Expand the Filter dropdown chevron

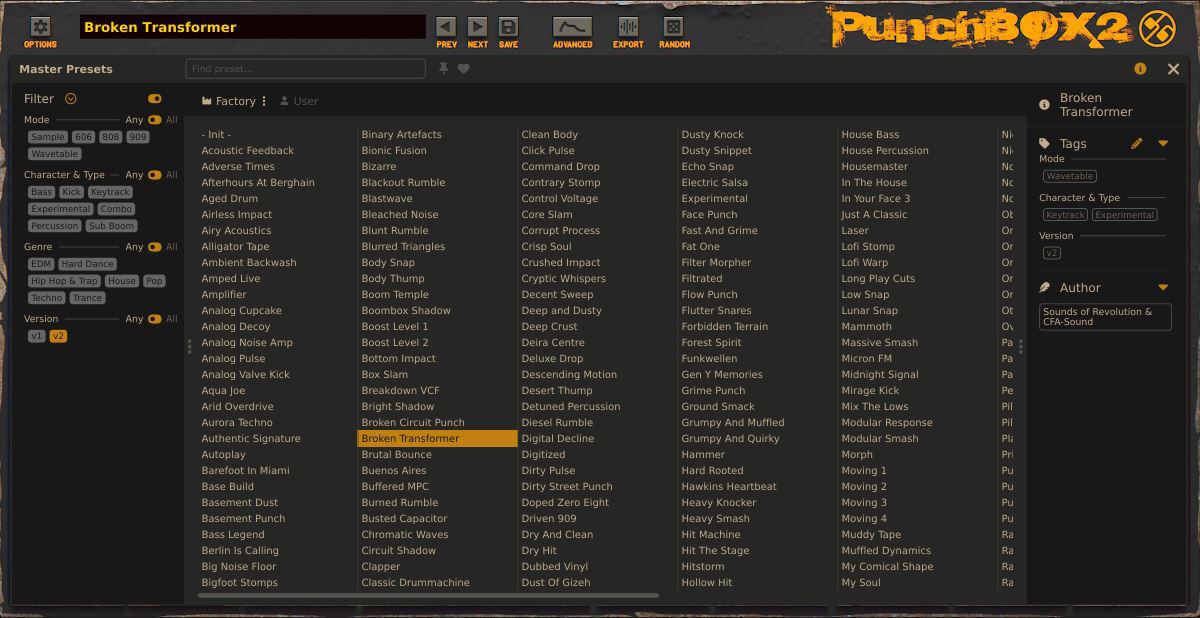point(71,99)
